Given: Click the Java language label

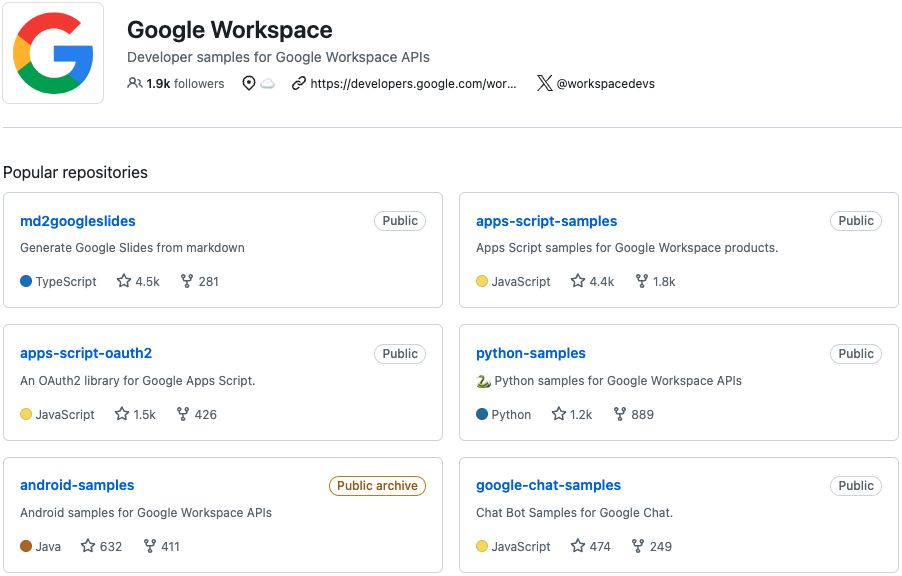Looking at the screenshot, I should (48, 546).
